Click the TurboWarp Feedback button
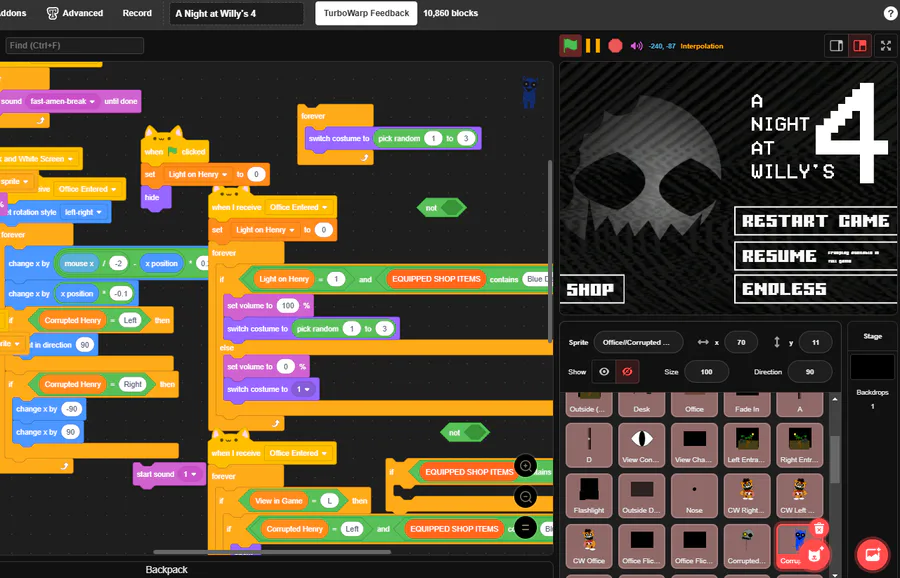The width and height of the screenshot is (900, 578). point(366,13)
